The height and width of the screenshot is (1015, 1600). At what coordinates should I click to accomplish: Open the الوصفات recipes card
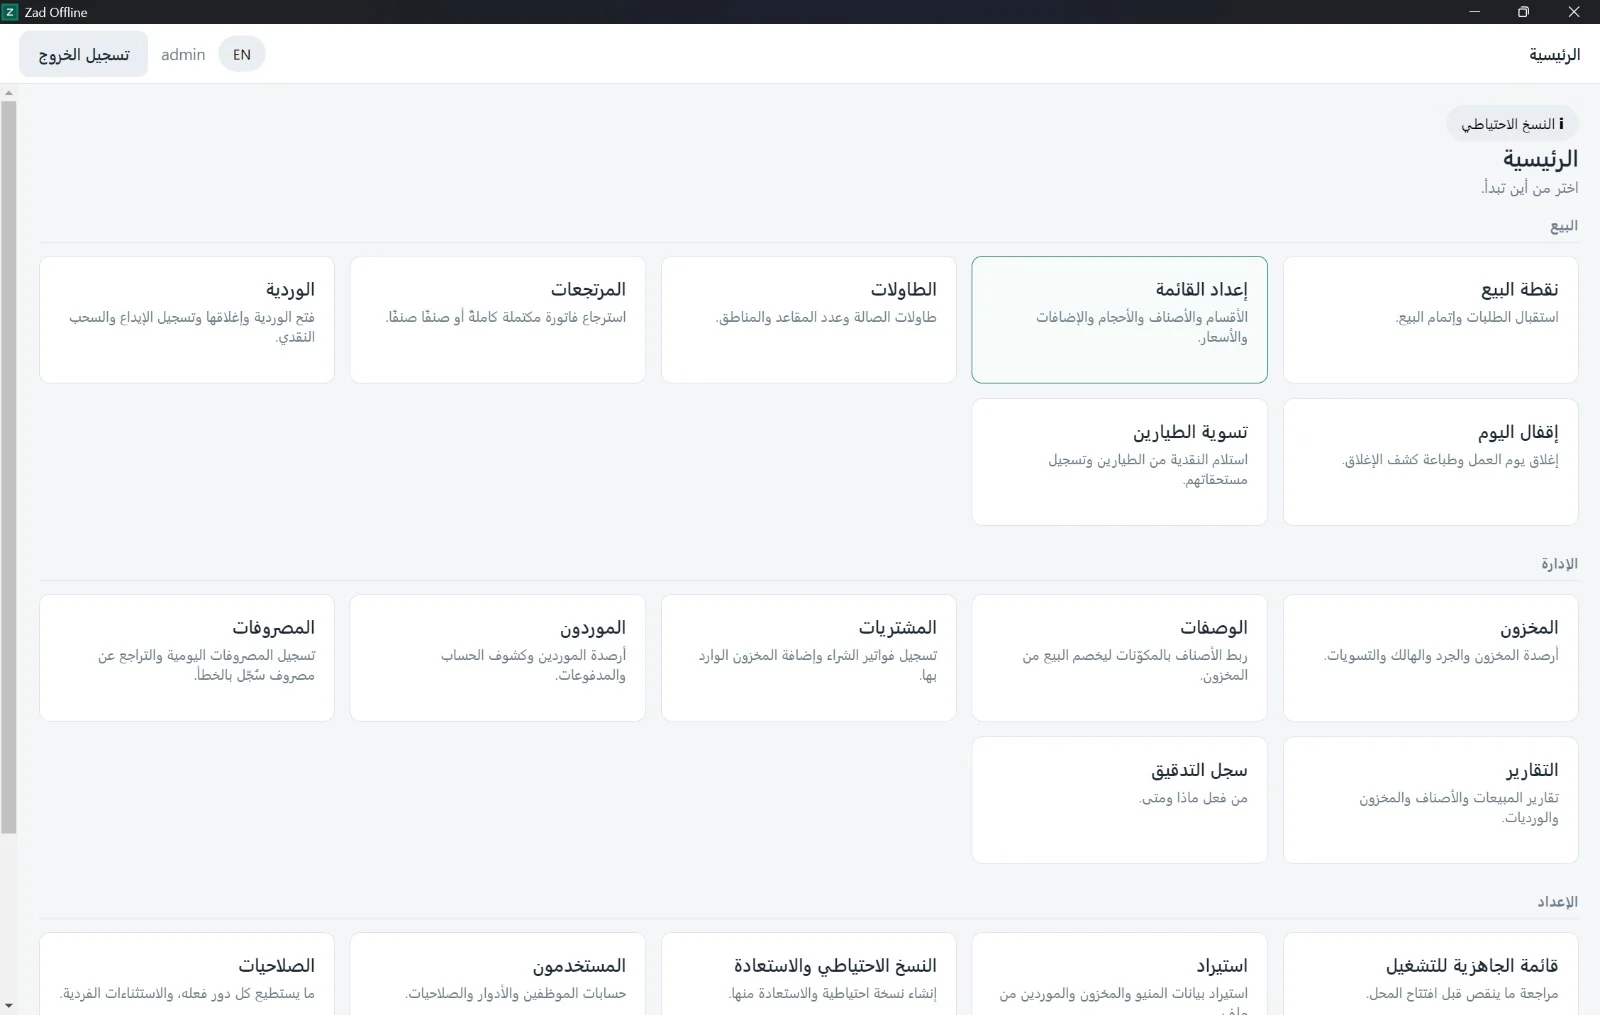click(1119, 658)
